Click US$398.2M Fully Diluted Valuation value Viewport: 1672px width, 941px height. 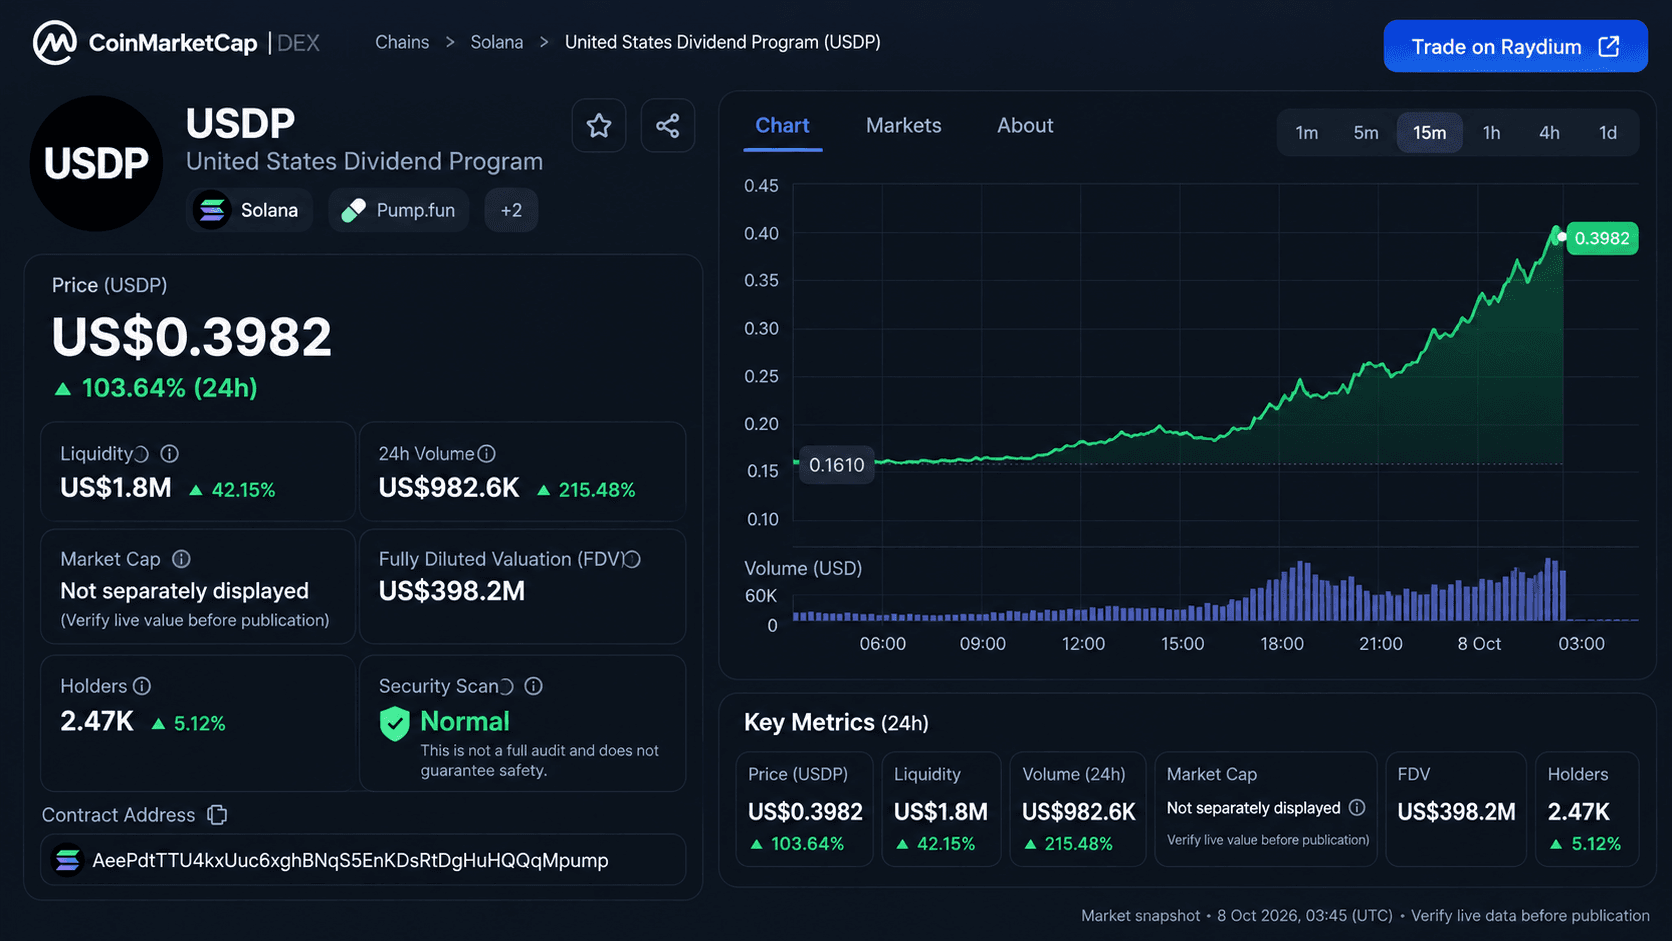click(452, 591)
